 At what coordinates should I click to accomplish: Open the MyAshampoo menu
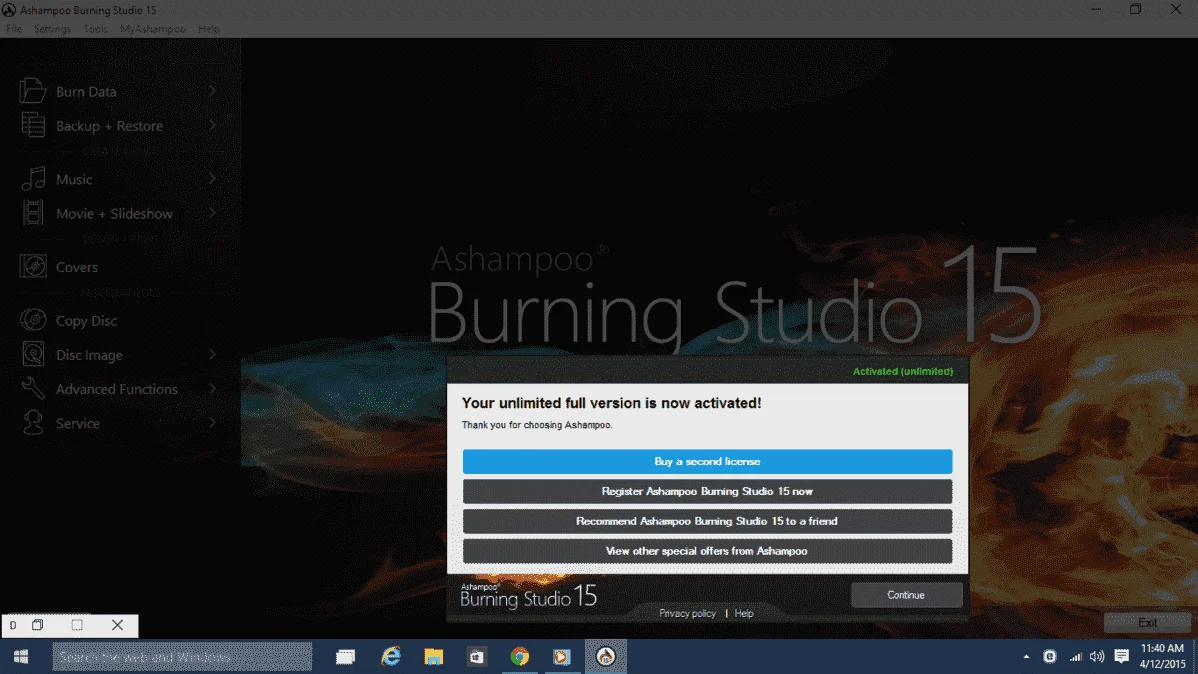point(153,29)
